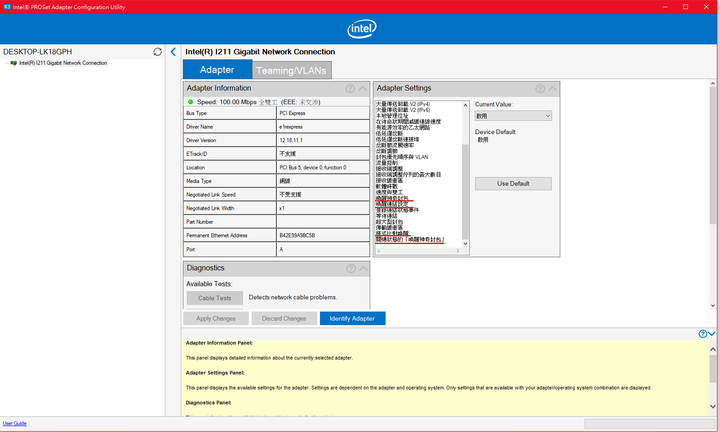Click main panel scrollbar down arrow
This screenshot has height=432, width=720.
pos(713,305)
